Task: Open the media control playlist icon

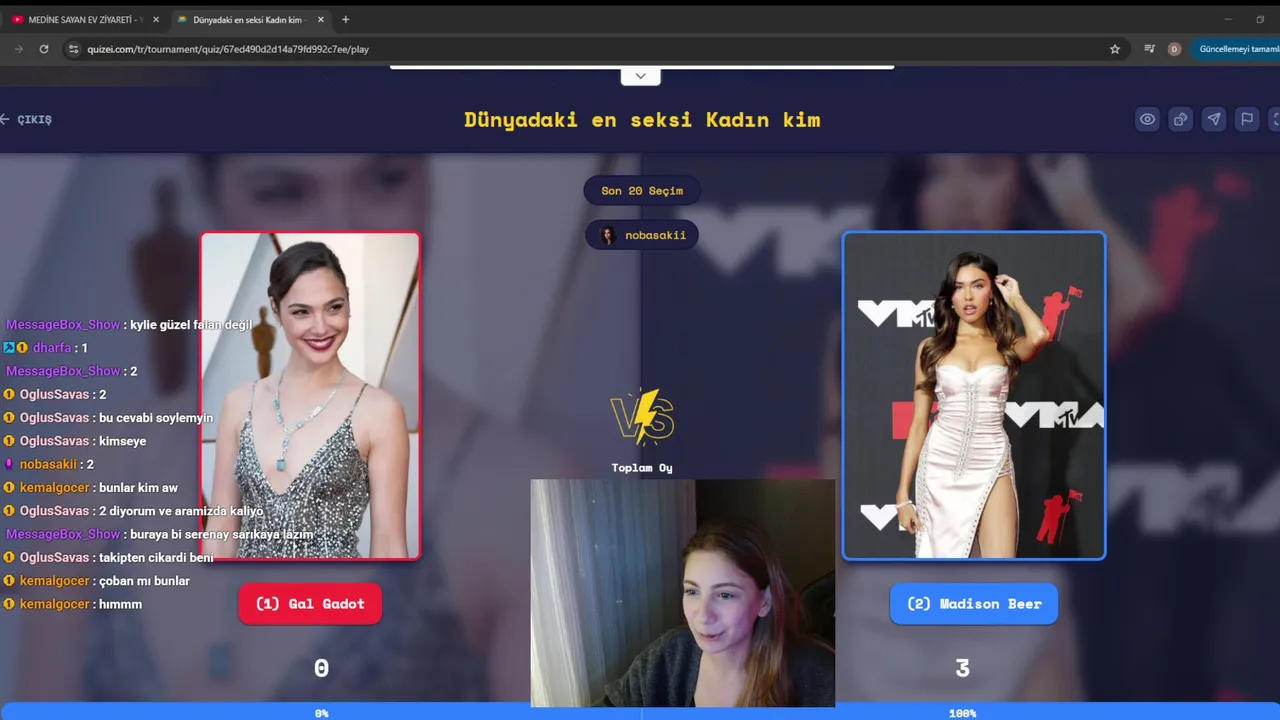Action: click(1149, 49)
